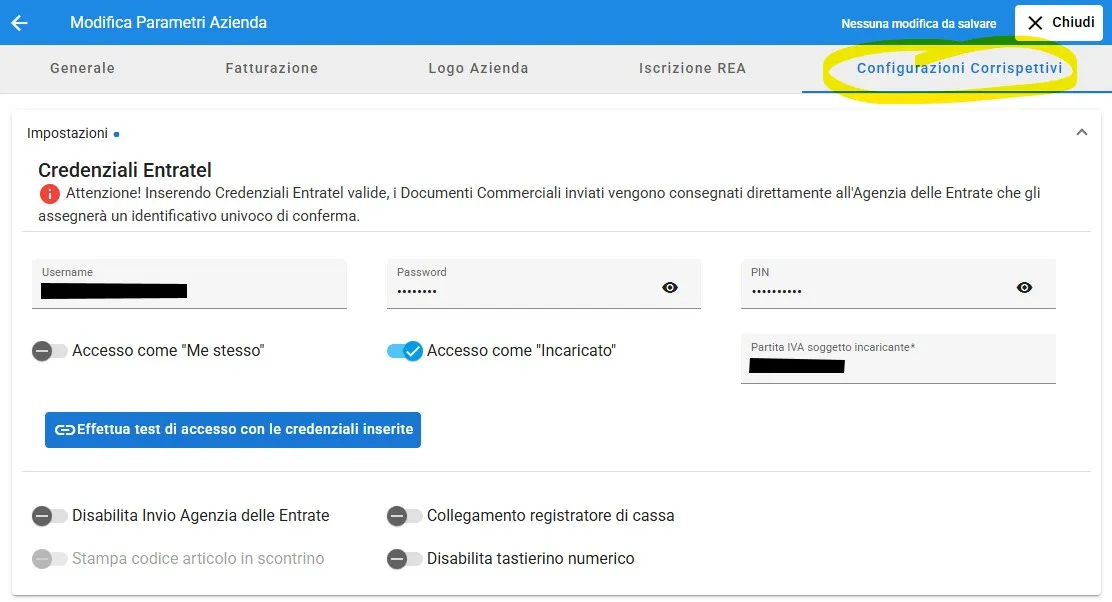Image resolution: width=1112 pixels, height=602 pixels.
Task: Enable Accesso come "Me stesso" switch
Action: (49, 350)
